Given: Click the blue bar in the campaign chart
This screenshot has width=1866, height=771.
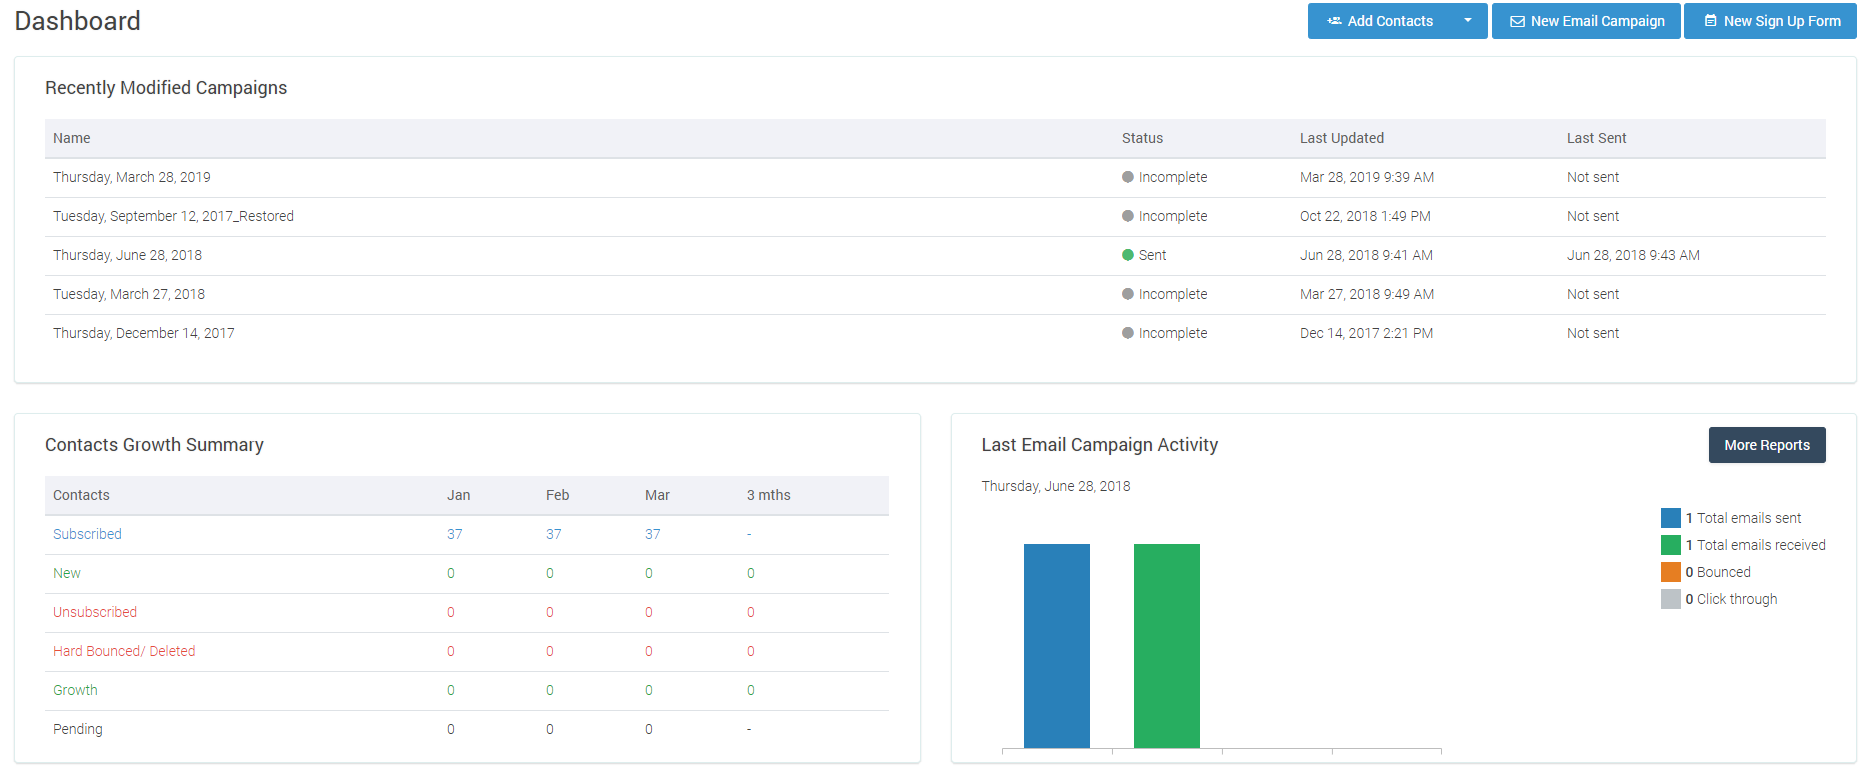Looking at the screenshot, I should (x=1057, y=646).
